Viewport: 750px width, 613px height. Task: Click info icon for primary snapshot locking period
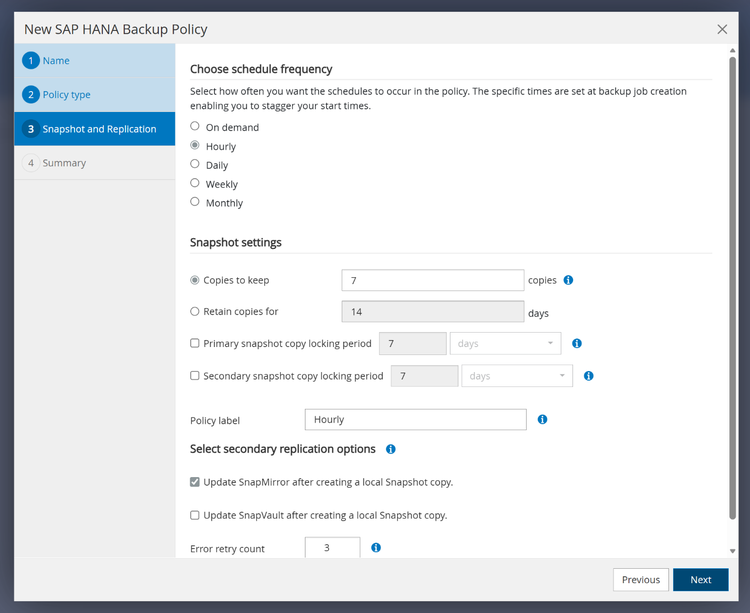coord(577,343)
